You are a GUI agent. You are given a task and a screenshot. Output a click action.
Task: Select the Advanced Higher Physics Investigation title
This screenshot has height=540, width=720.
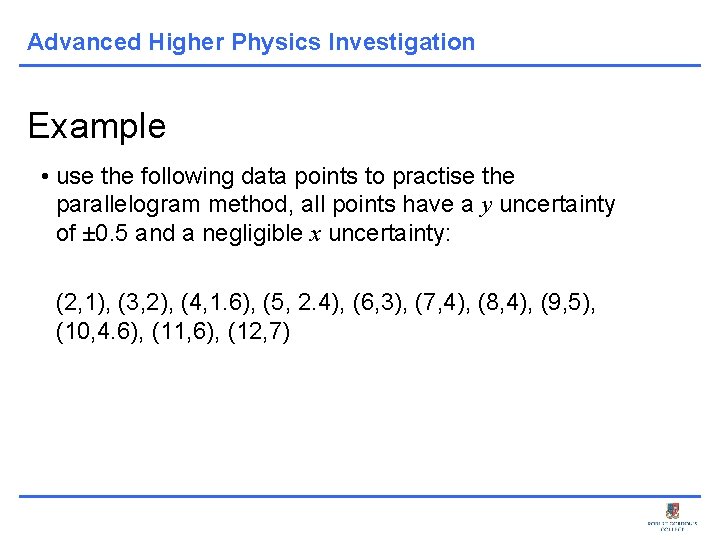tap(251, 42)
